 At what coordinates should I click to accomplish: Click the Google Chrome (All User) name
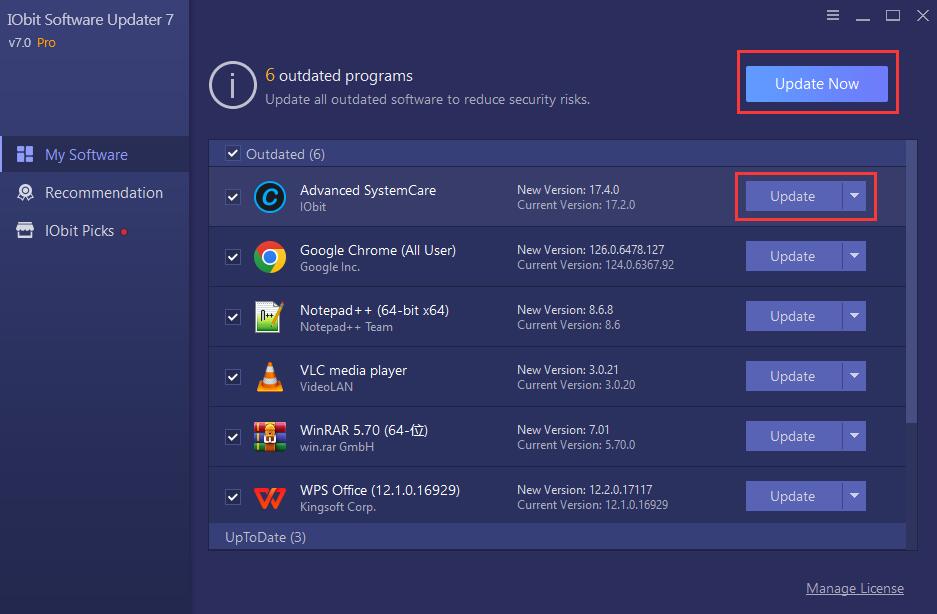click(378, 250)
